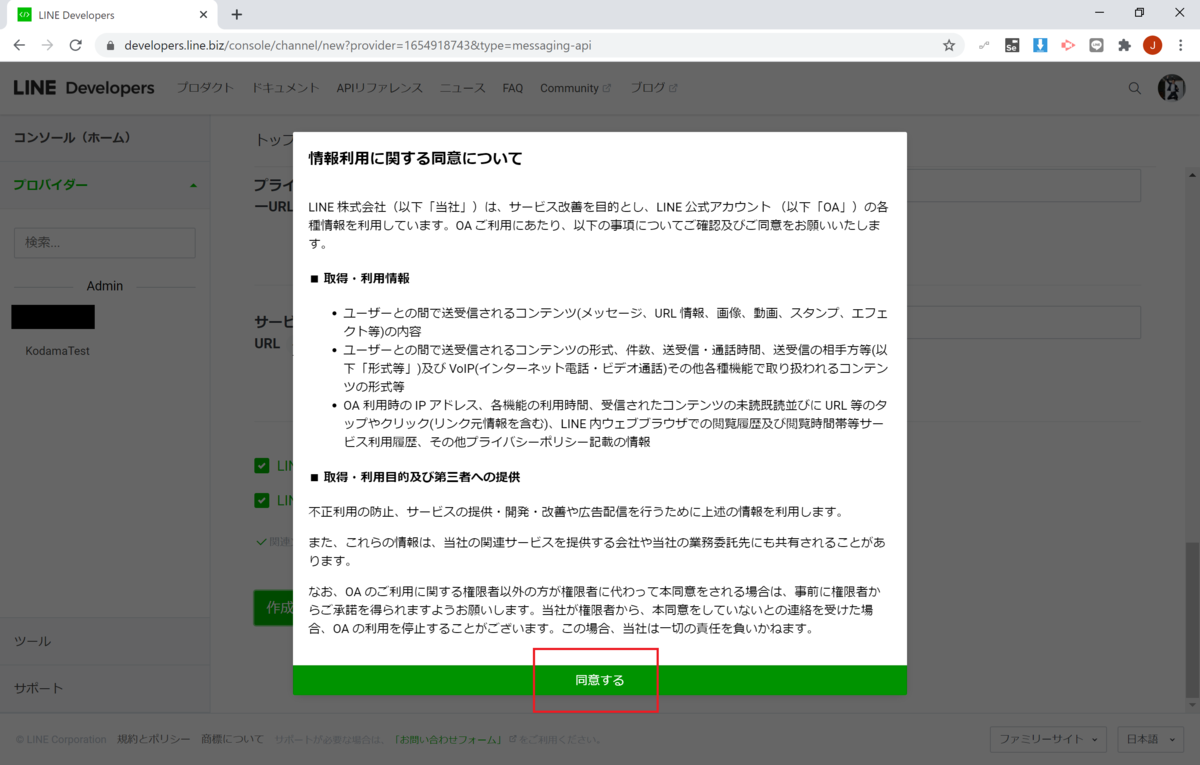Bookmark this page with the star icon
This screenshot has width=1200, height=765.
pyautogui.click(x=948, y=45)
